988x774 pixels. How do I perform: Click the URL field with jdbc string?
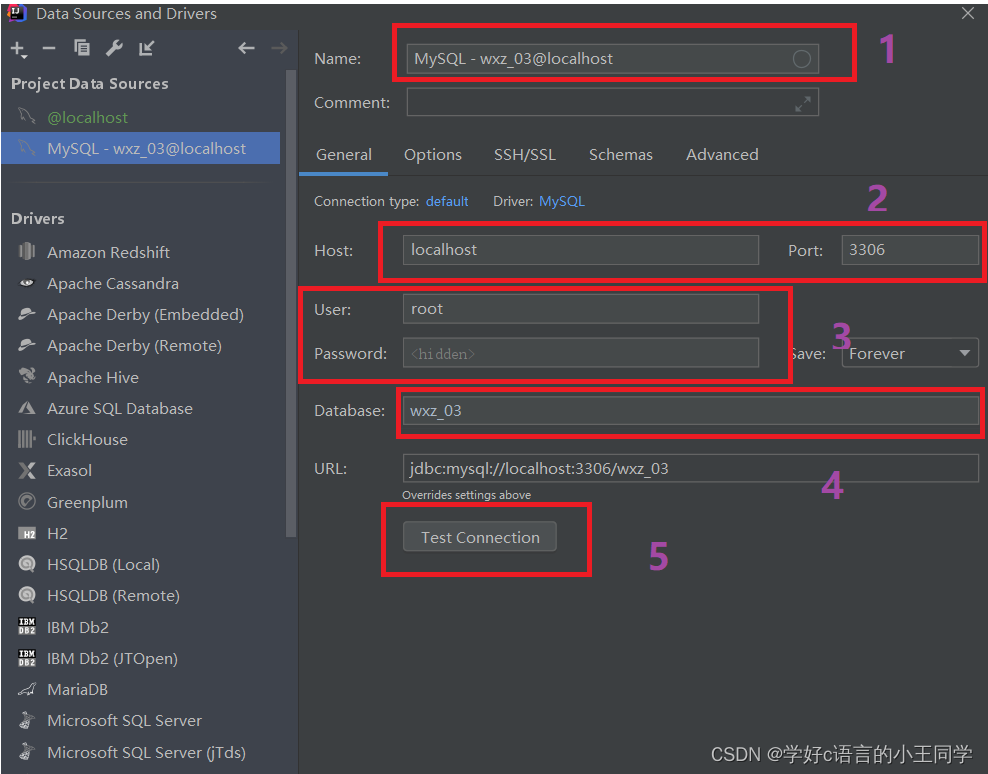pos(691,468)
